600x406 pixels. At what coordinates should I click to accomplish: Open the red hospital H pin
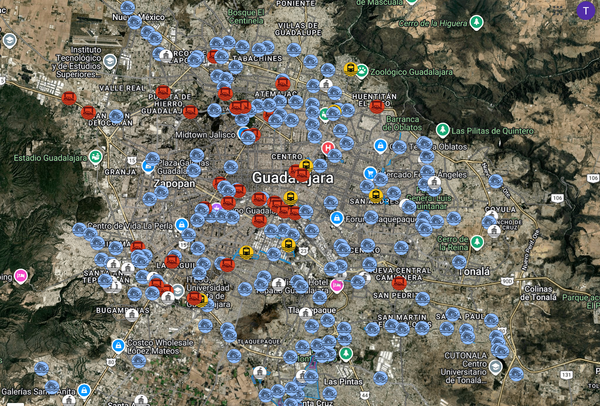point(328,148)
